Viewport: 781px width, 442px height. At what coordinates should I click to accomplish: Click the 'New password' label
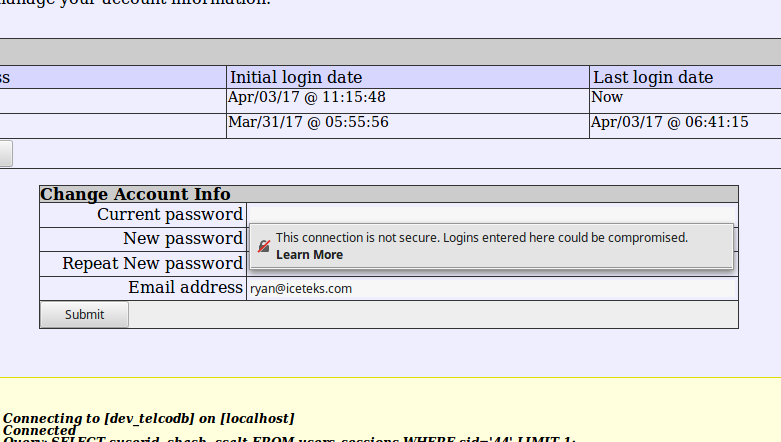click(183, 239)
